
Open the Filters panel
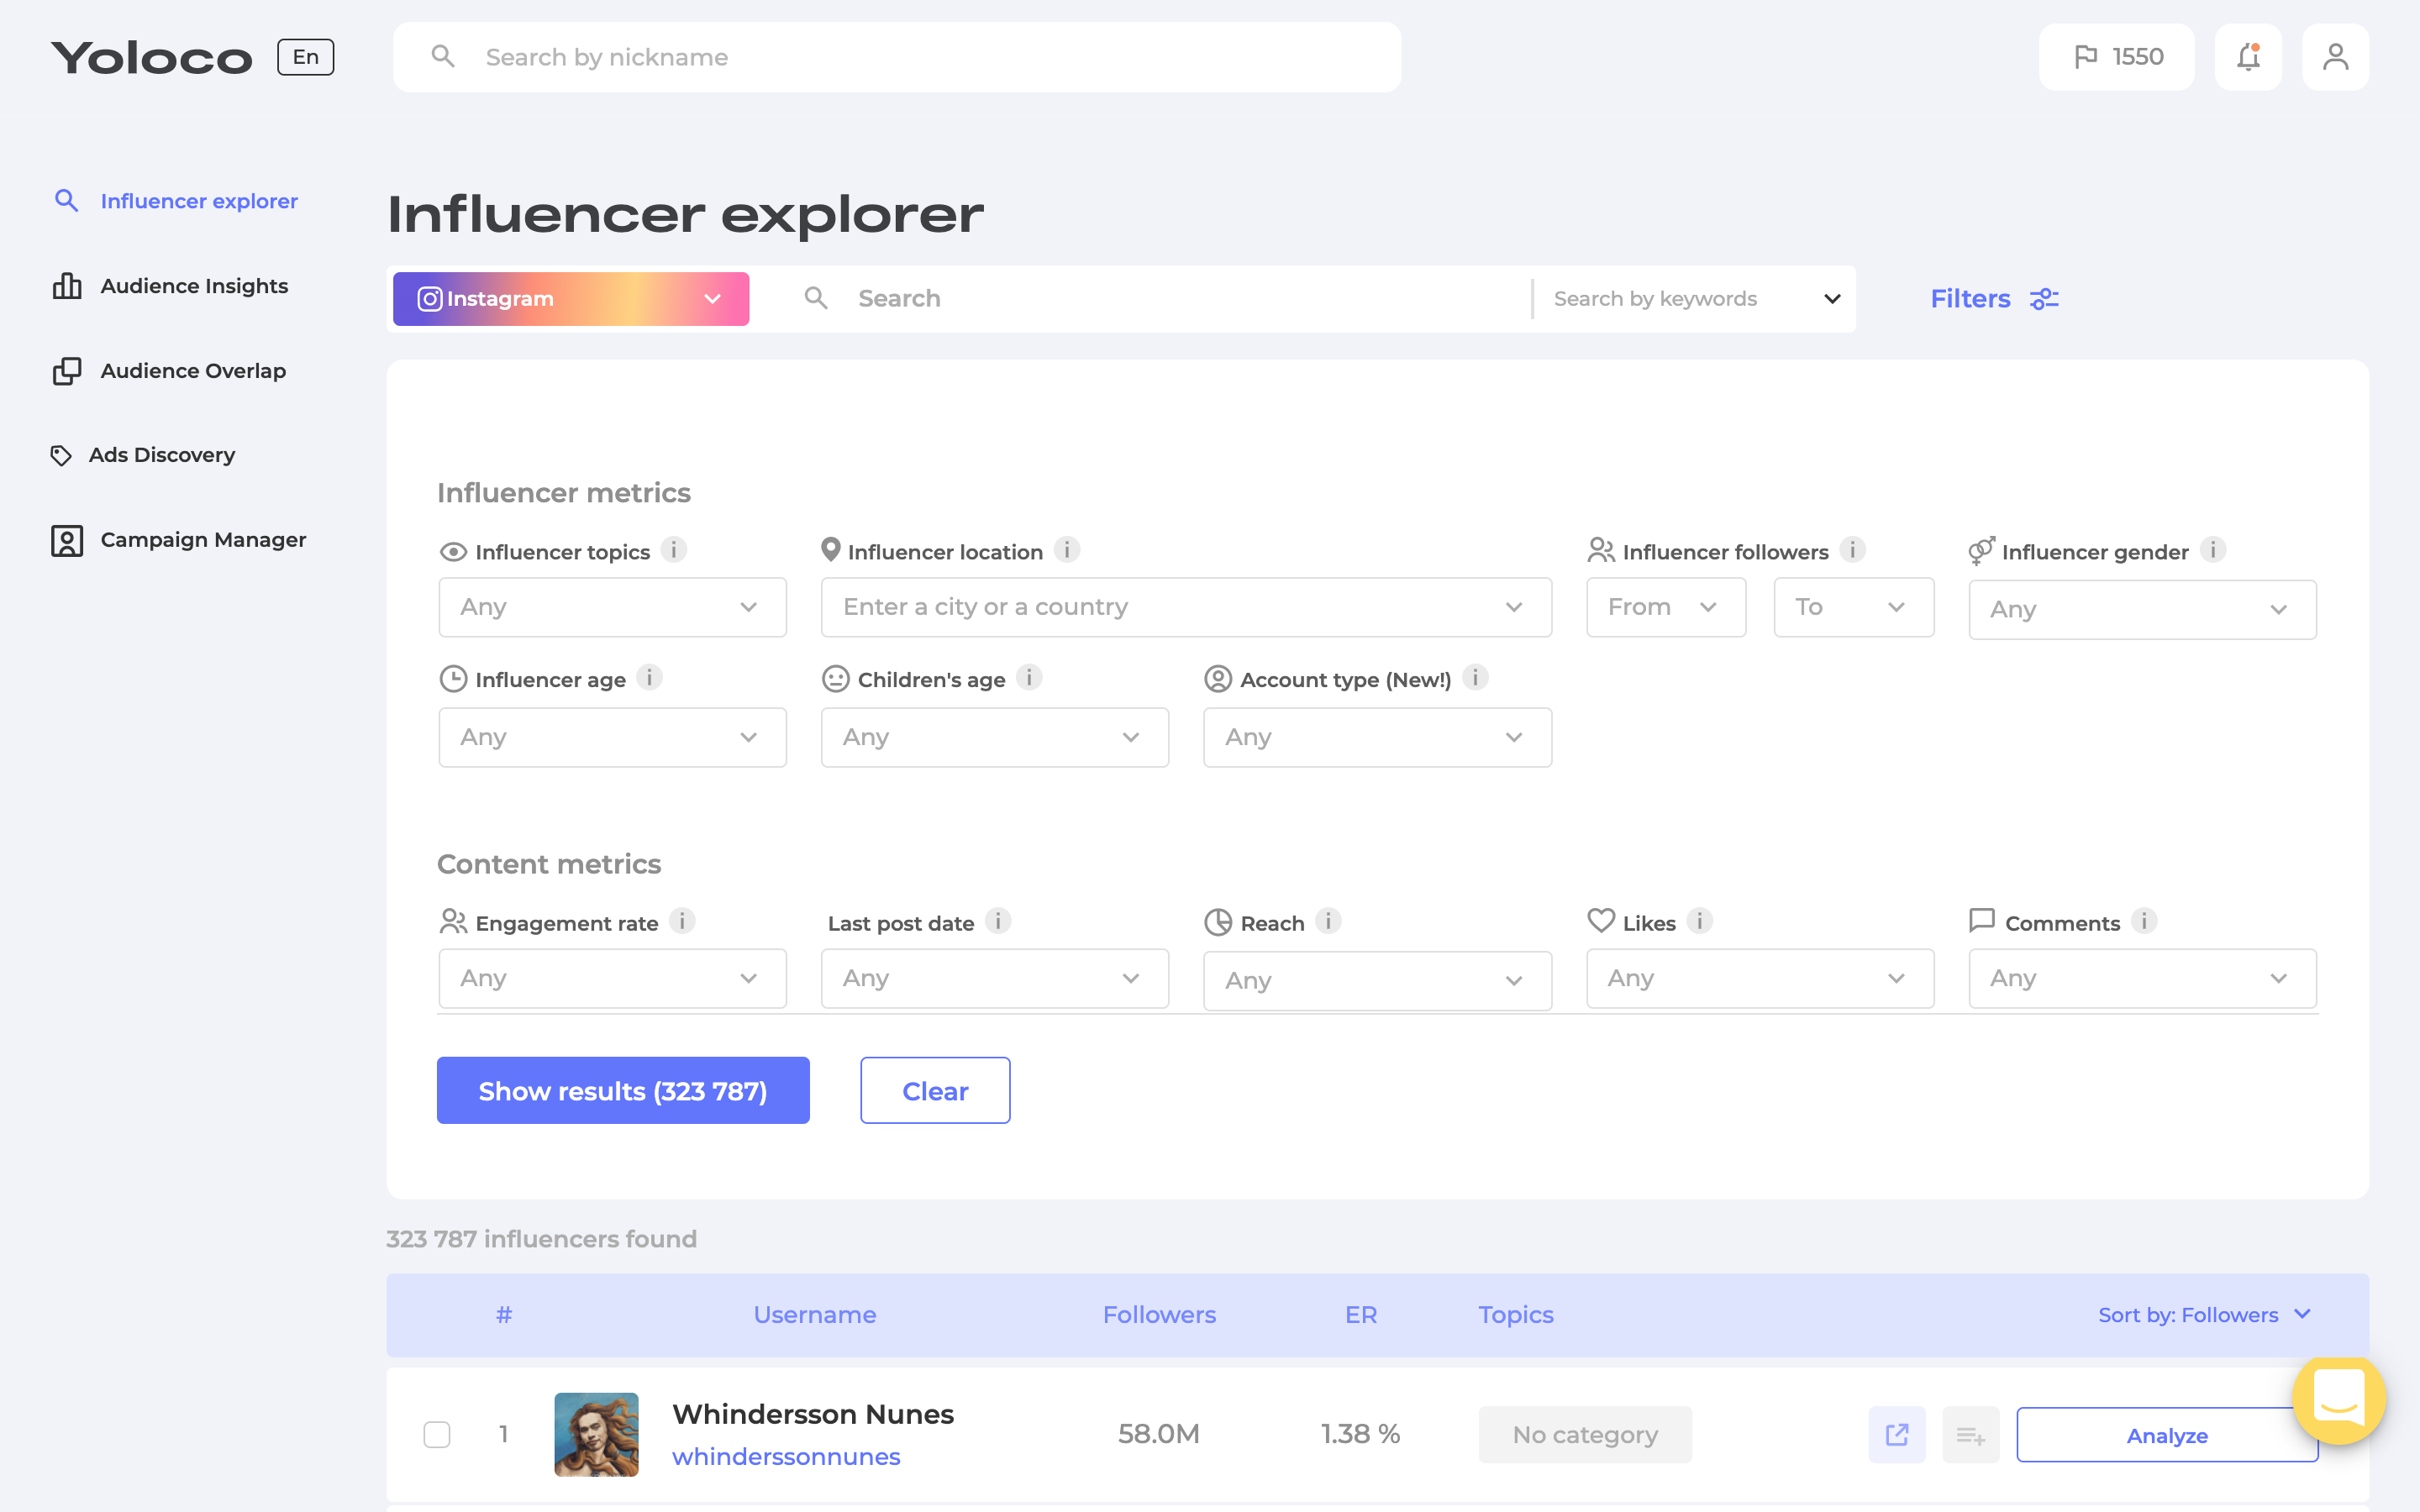(1993, 298)
